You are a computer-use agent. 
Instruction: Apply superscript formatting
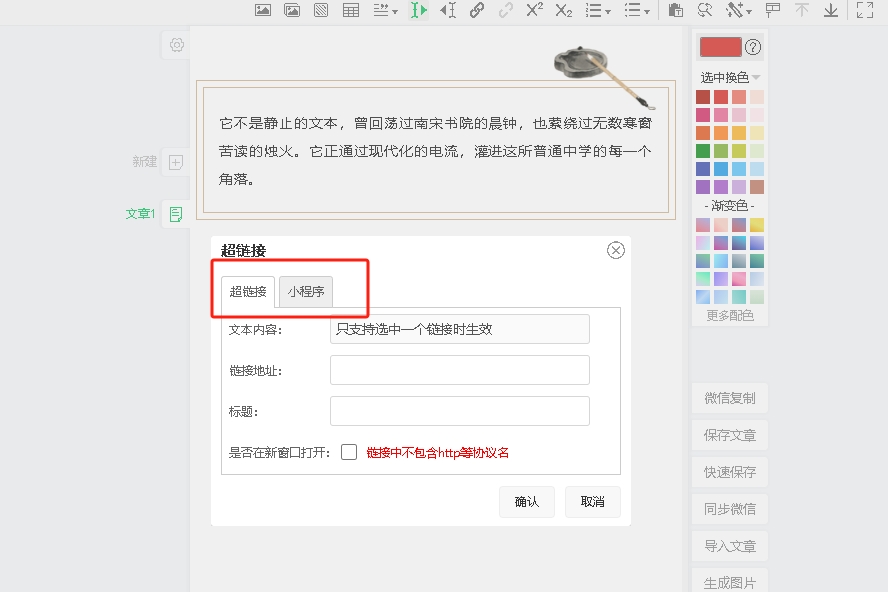point(535,10)
